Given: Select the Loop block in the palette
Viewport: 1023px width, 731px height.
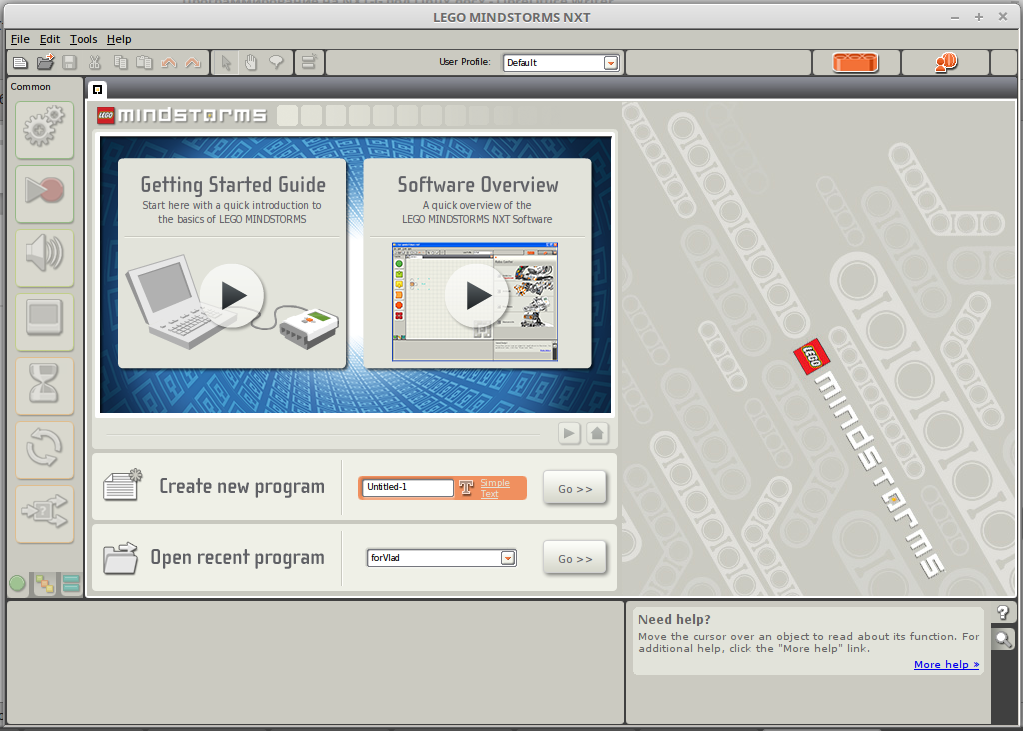Looking at the screenshot, I should click(x=44, y=449).
